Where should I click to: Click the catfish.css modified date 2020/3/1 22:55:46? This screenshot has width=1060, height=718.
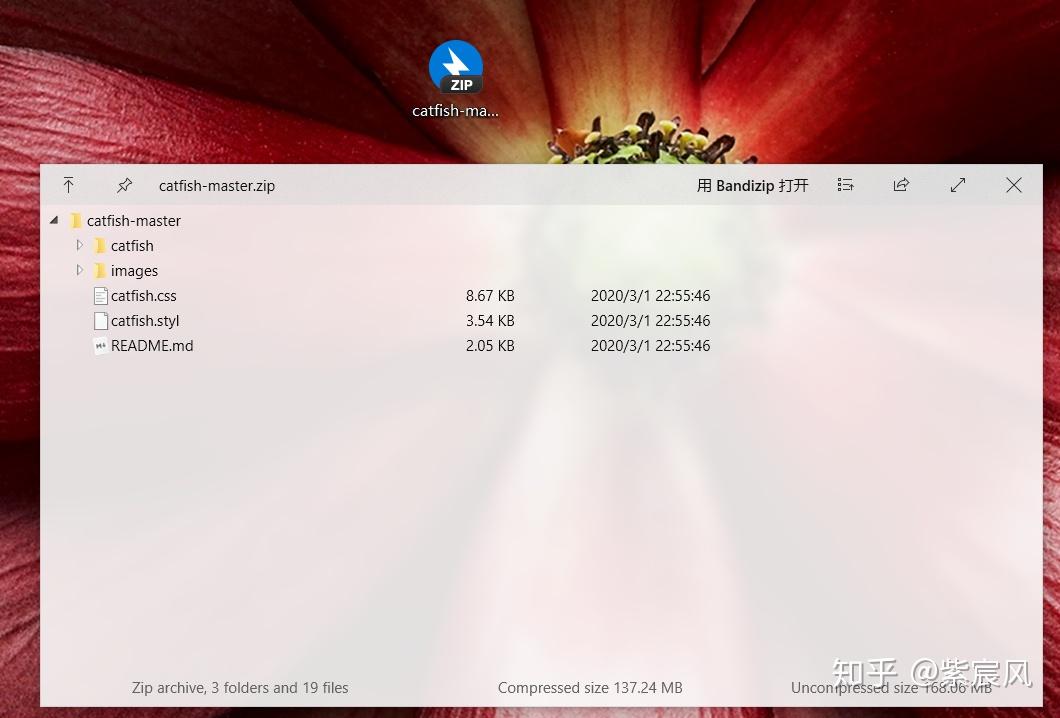(650, 295)
